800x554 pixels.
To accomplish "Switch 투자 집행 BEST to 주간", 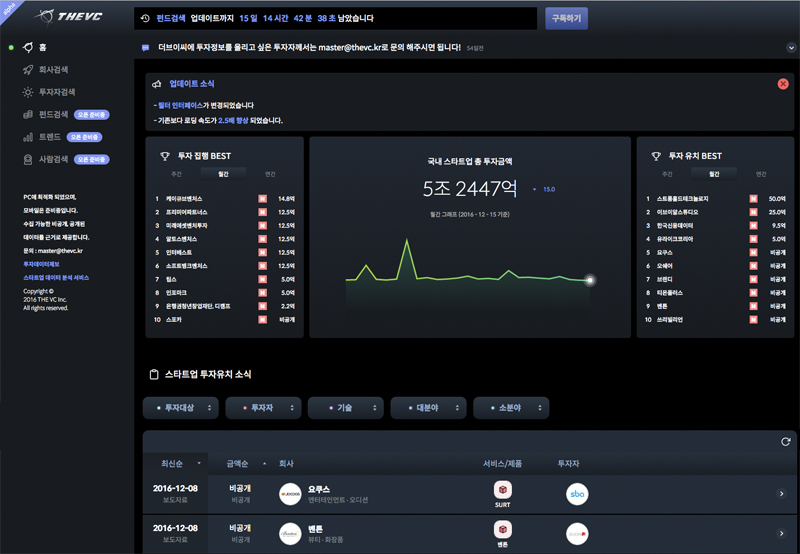I will point(180,173).
